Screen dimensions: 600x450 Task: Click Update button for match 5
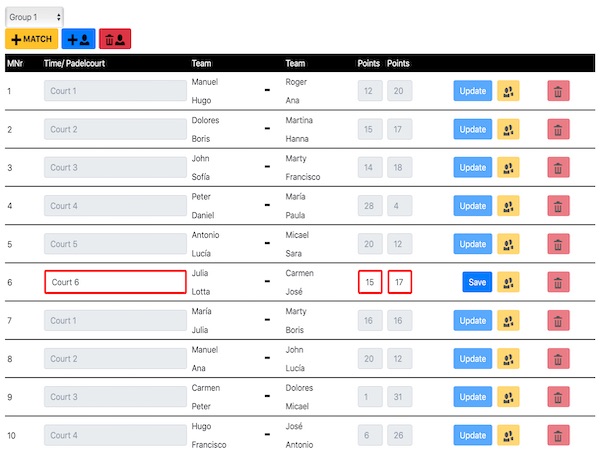[x=473, y=244]
